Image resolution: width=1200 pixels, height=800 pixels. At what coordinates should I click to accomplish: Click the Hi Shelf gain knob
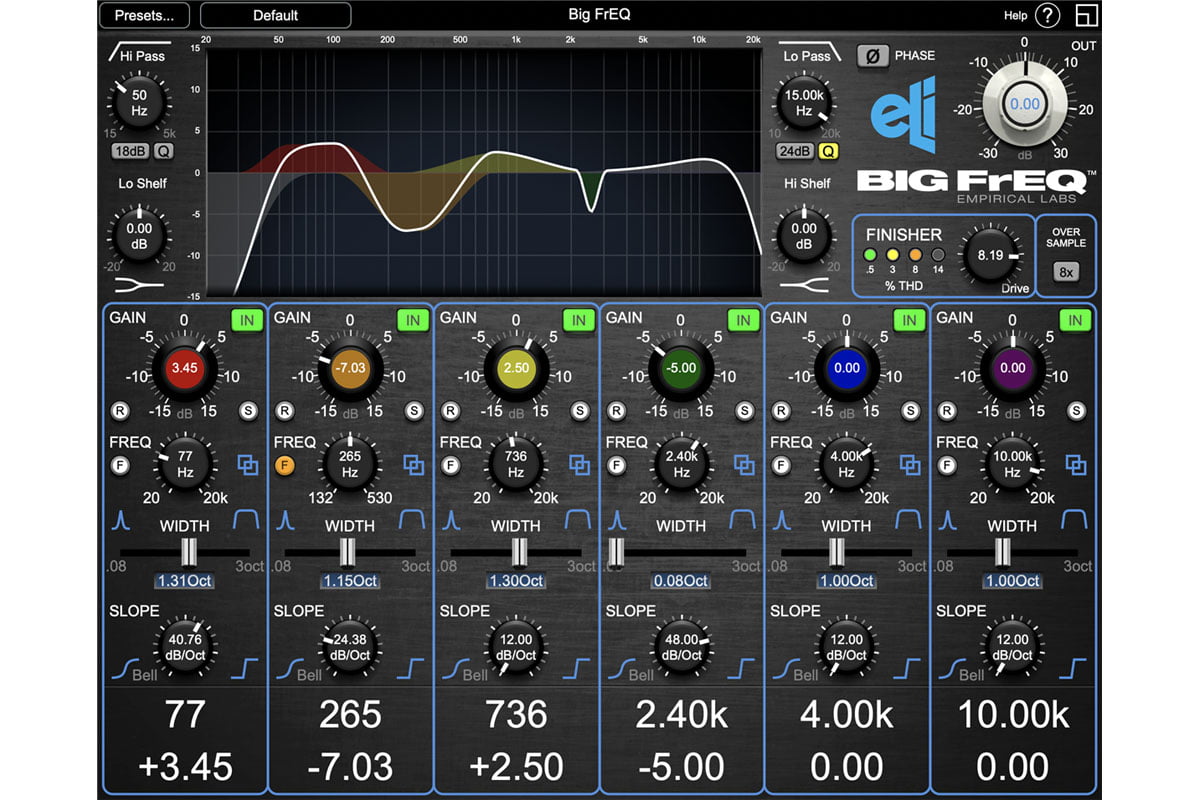(x=804, y=235)
